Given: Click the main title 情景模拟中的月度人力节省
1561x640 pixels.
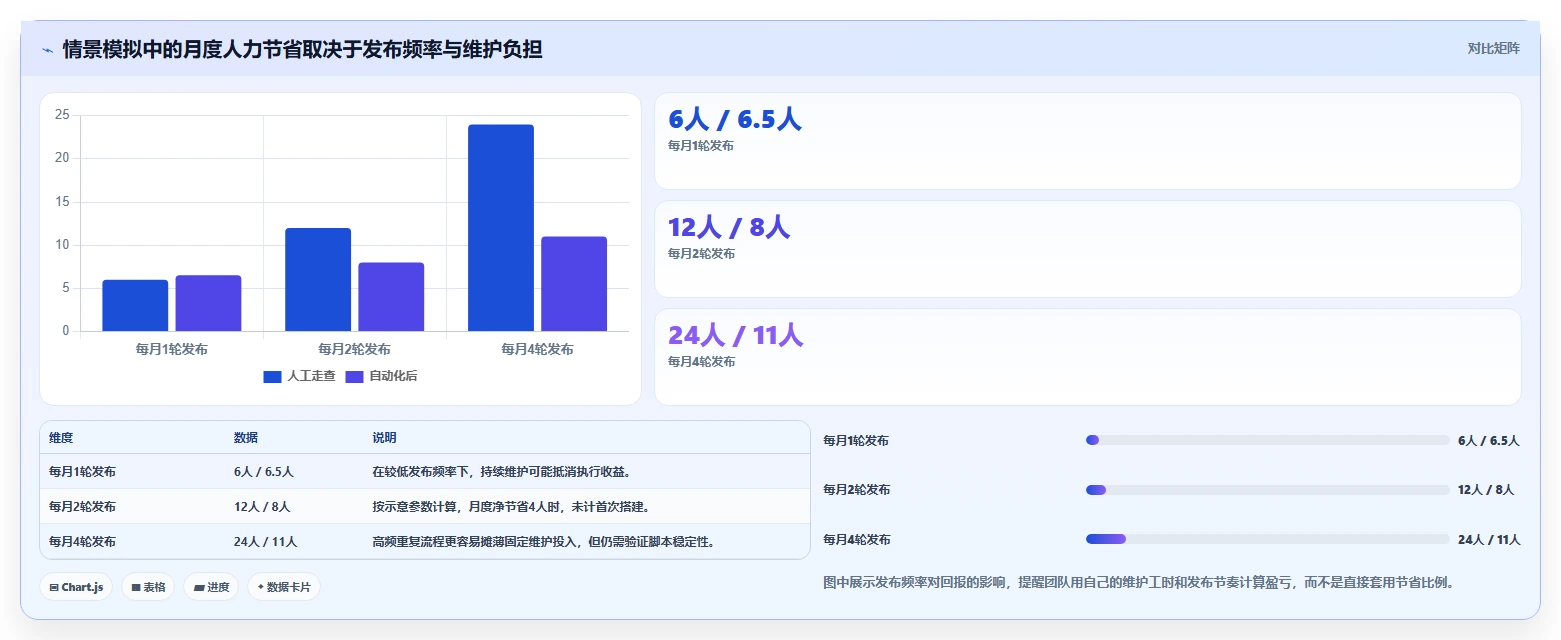Looking at the screenshot, I should (x=302, y=49).
